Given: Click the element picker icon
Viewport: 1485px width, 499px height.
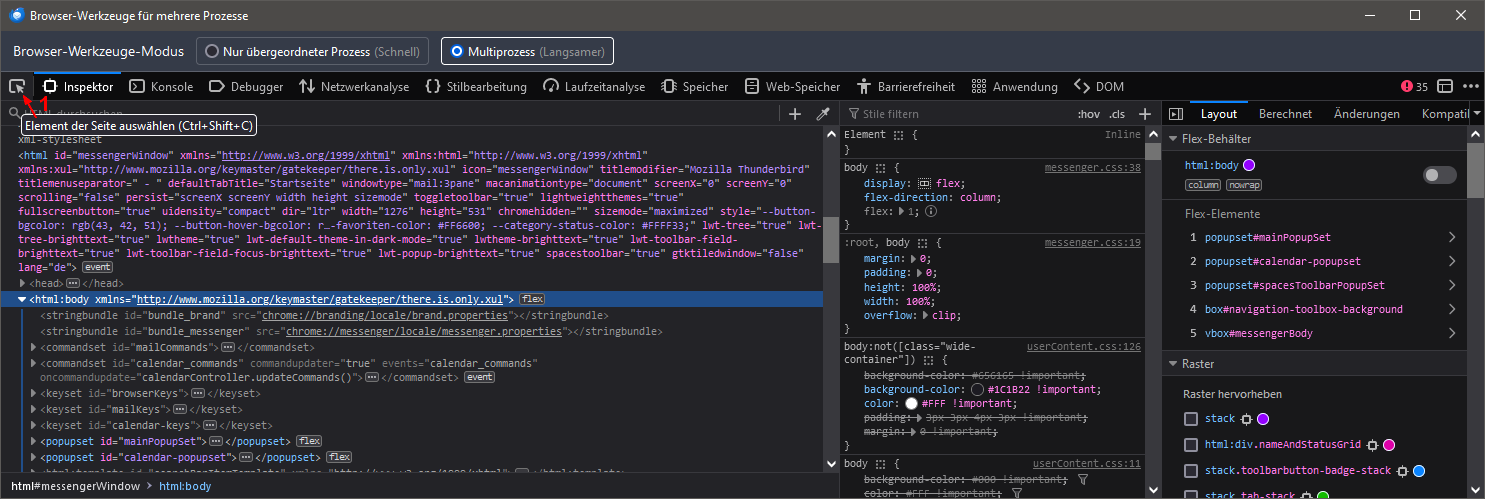Looking at the screenshot, I should click(x=17, y=87).
